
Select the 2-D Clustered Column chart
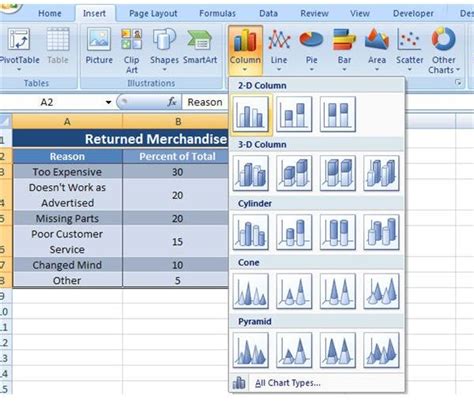(x=251, y=114)
